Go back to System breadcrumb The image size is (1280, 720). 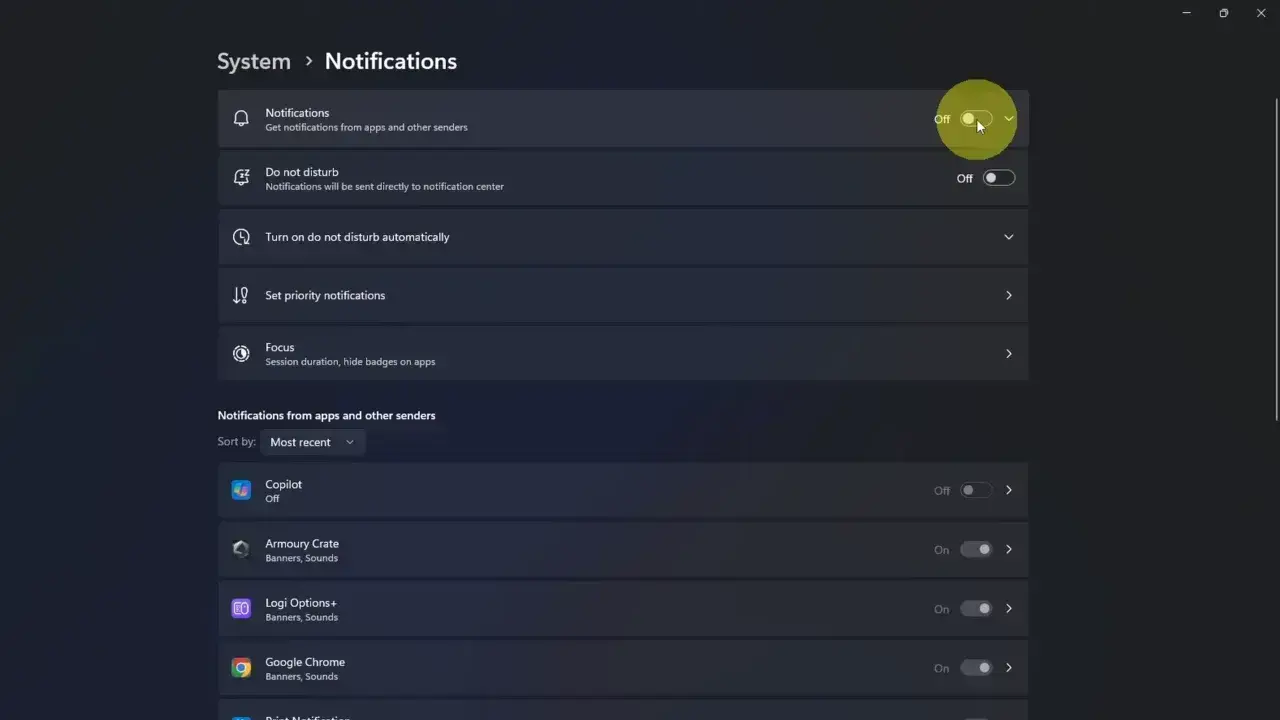(254, 61)
